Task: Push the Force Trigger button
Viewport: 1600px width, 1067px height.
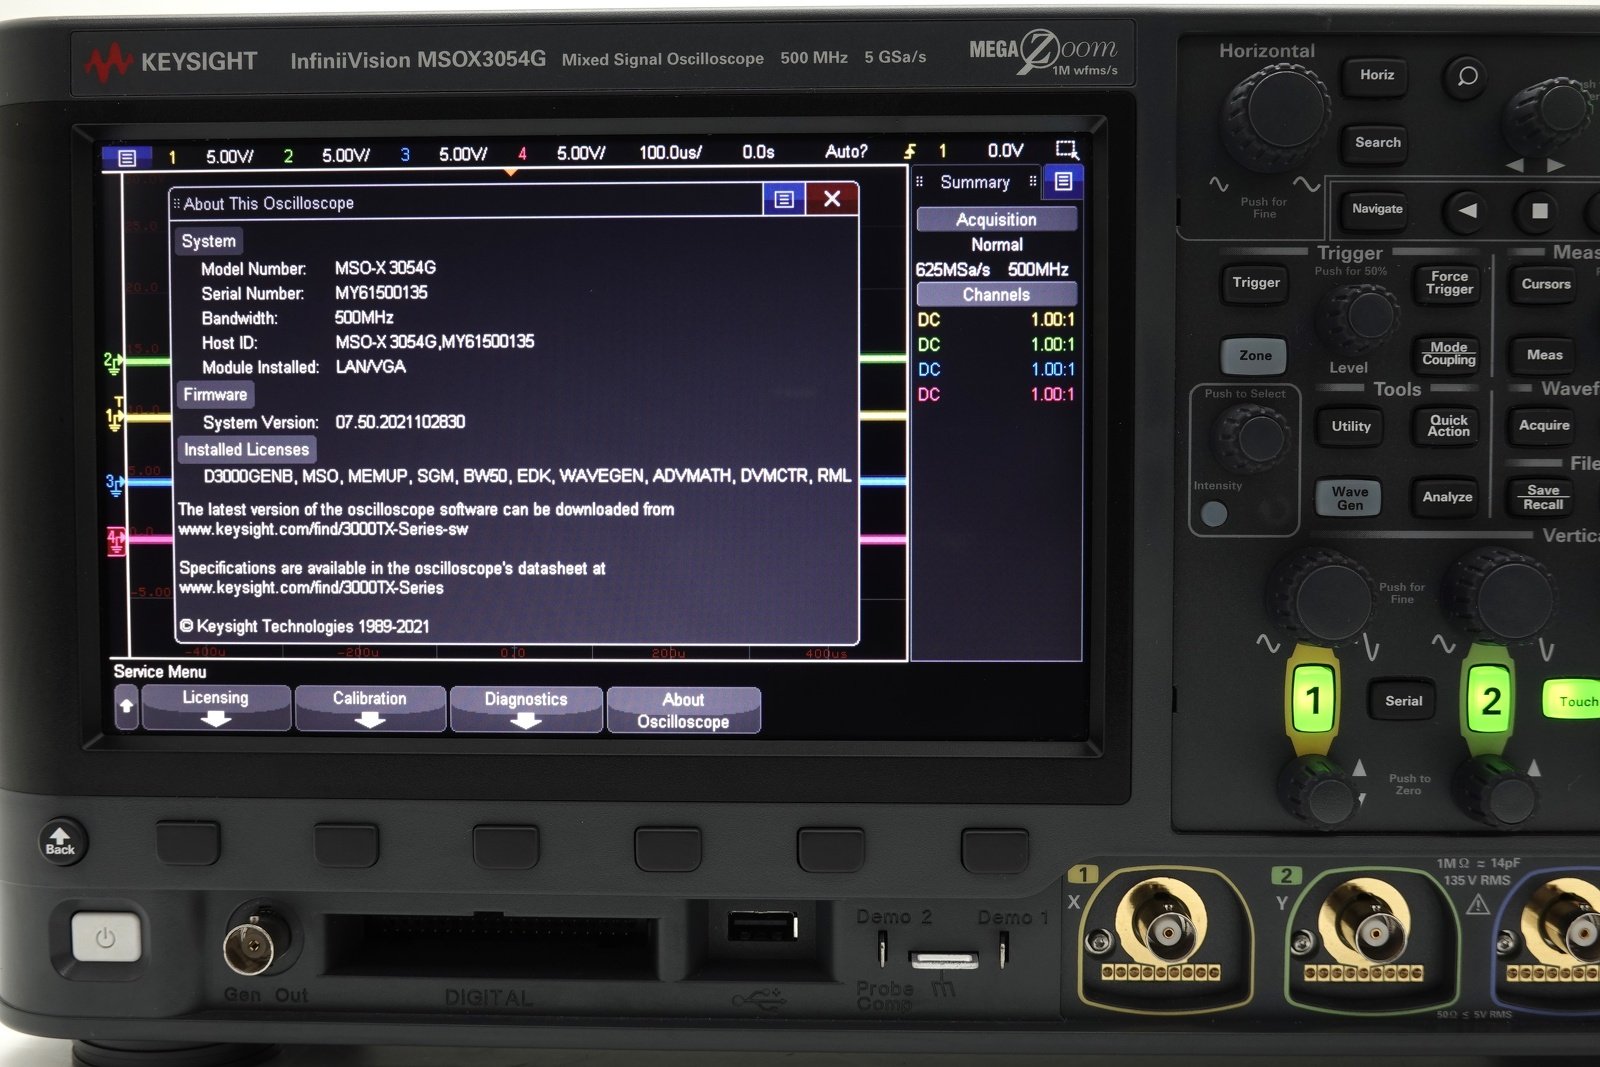Action: (x=1448, y=283)
